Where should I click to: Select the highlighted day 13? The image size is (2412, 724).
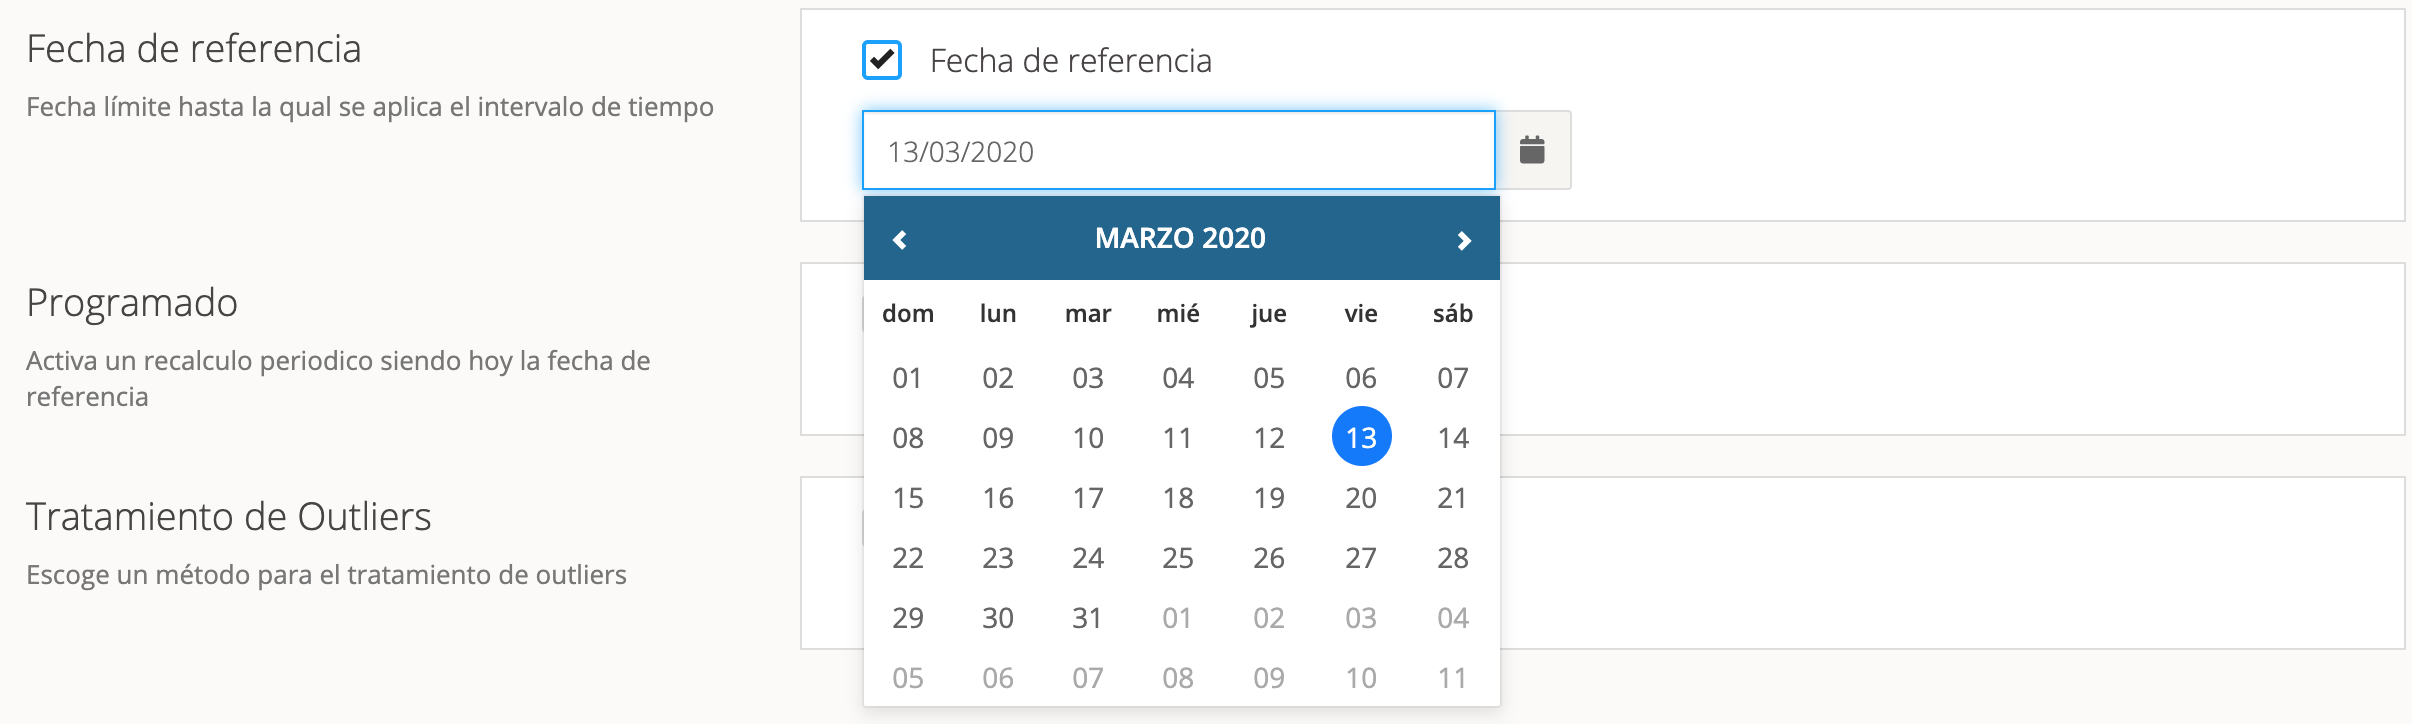pos(1361,437)
